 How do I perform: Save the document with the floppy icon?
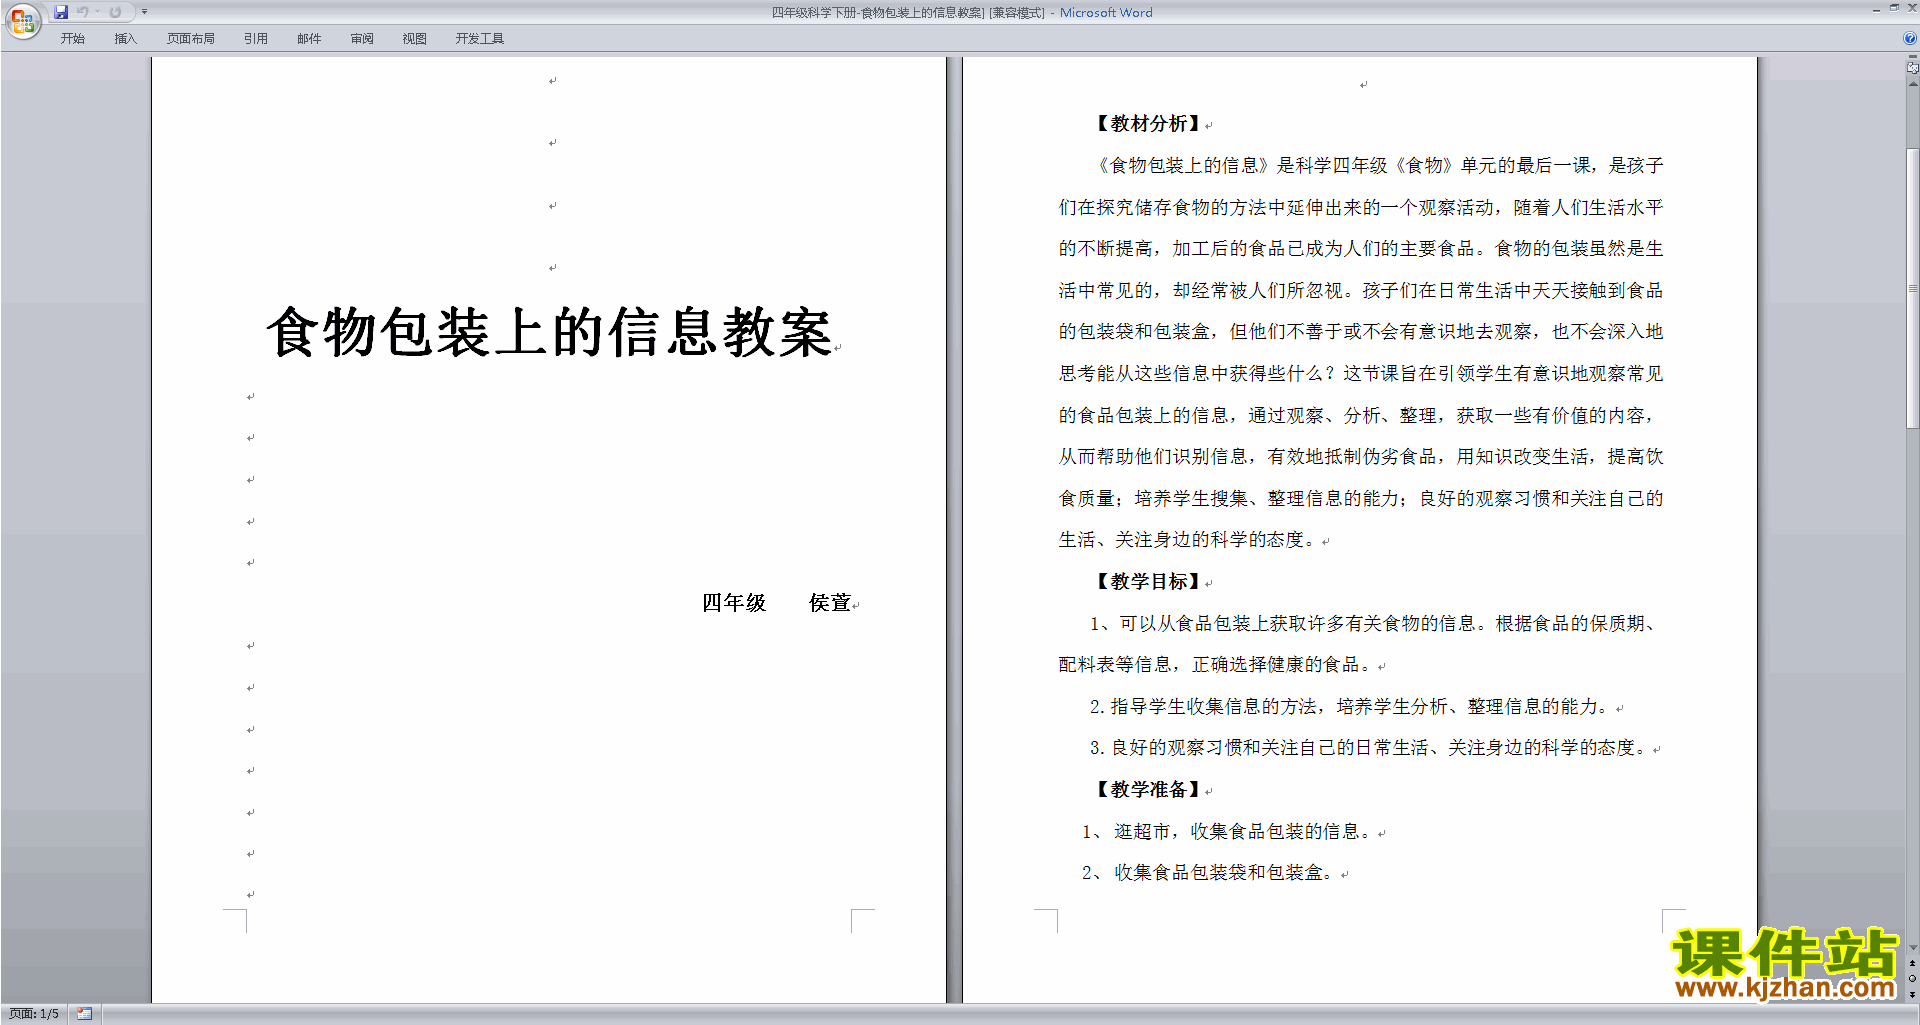pyautogui.click(x=61, y=12)
